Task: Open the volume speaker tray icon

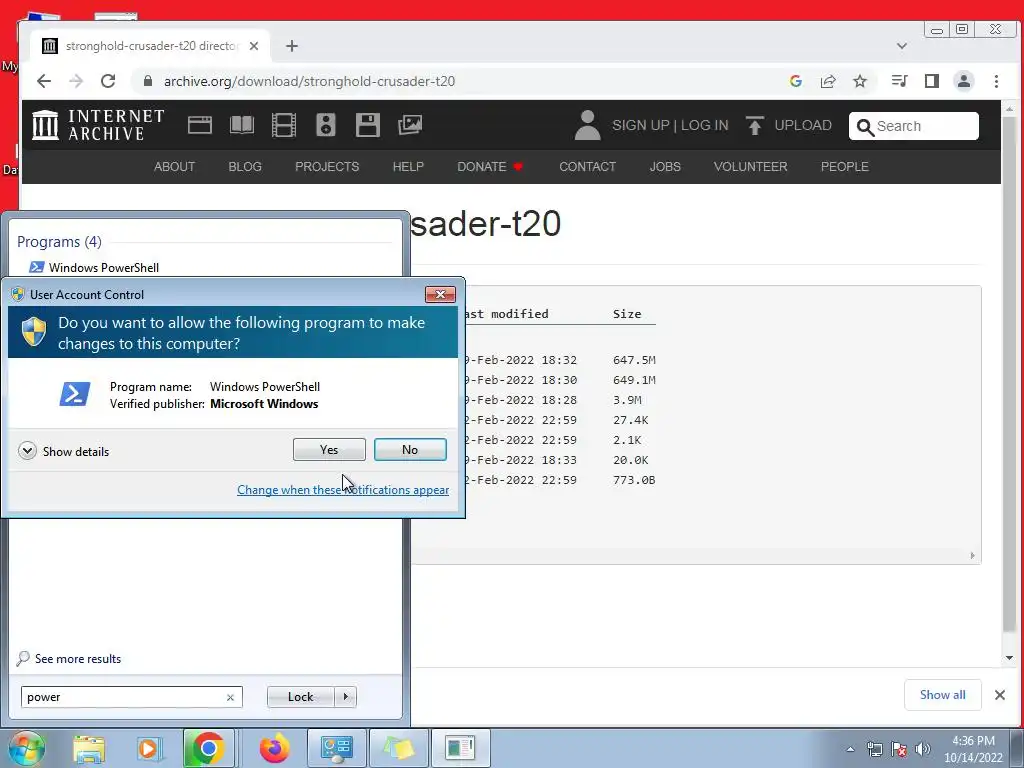Action: point(923,749)
